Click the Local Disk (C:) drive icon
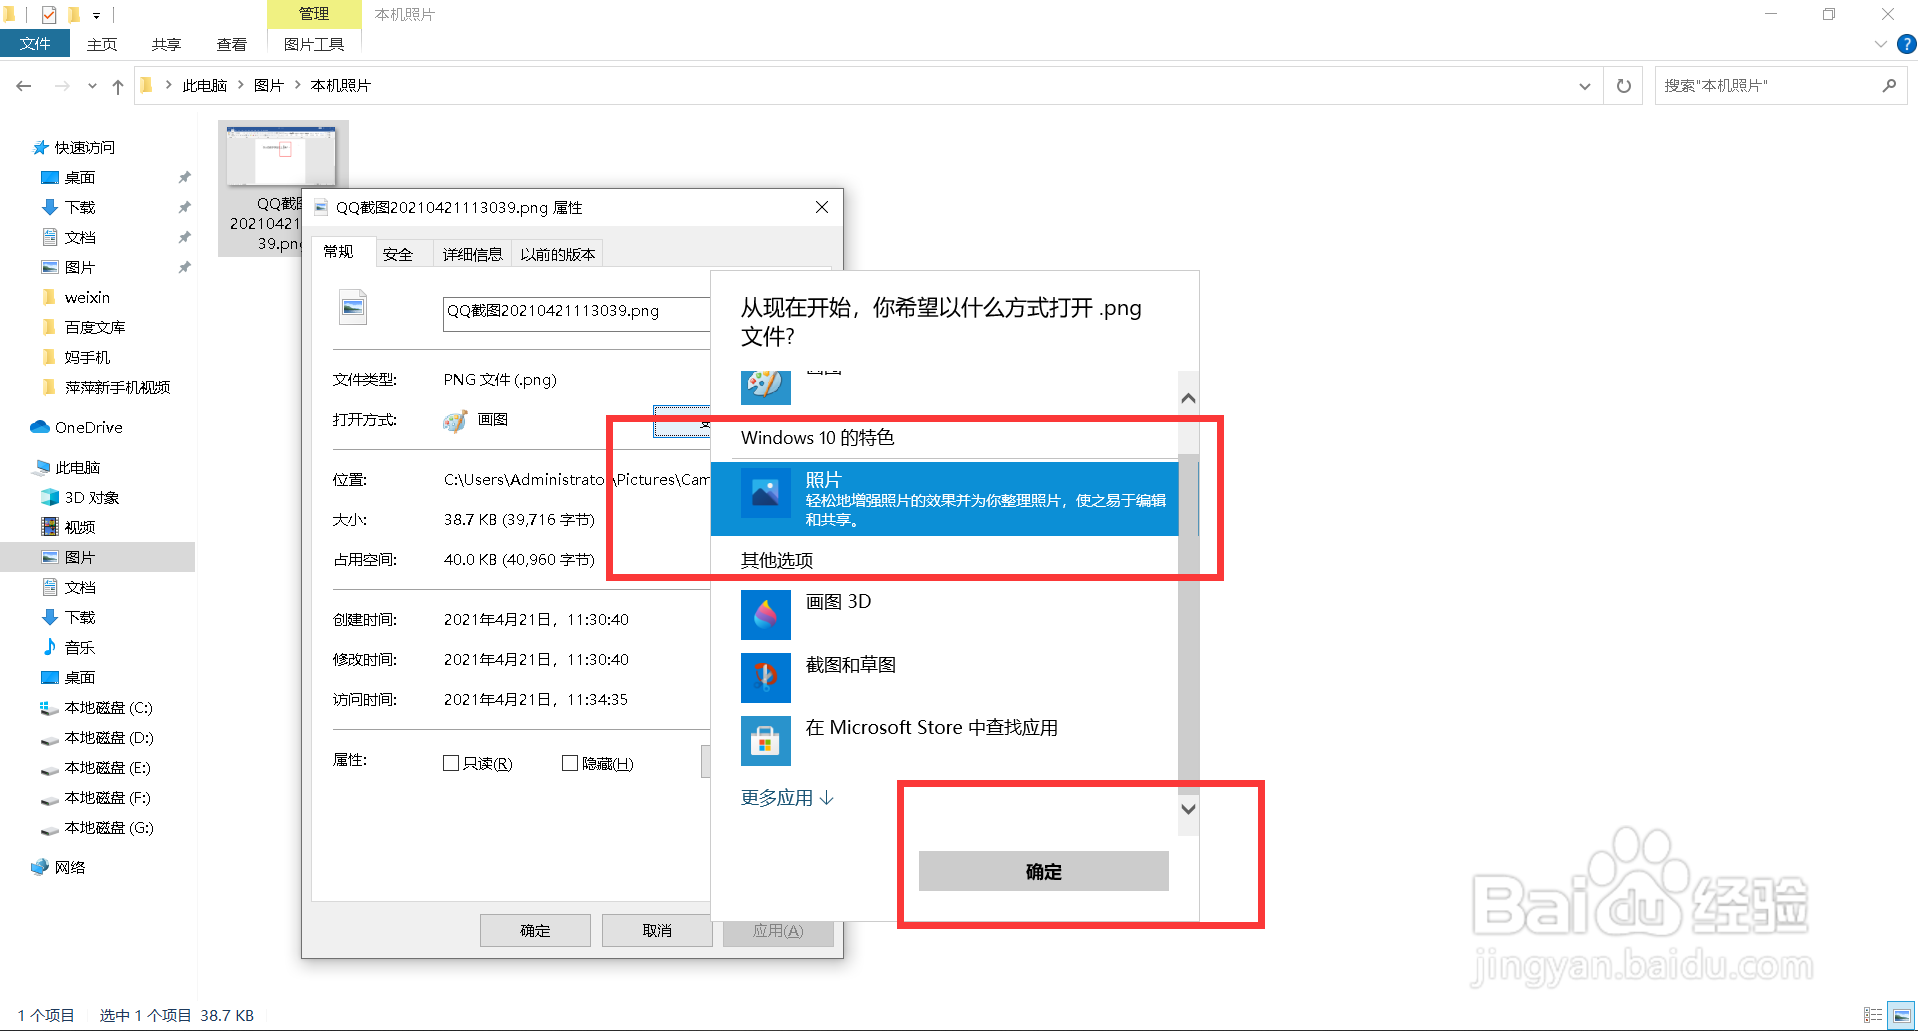The image size is (1918, 1031). pyautogui.click(x=49, y=707)
